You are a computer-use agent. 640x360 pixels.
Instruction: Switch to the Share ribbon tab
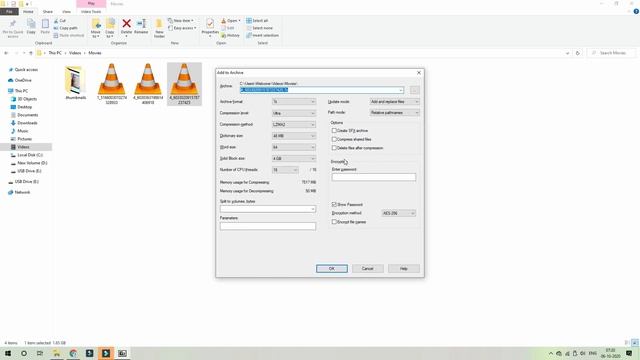(48, 11)
